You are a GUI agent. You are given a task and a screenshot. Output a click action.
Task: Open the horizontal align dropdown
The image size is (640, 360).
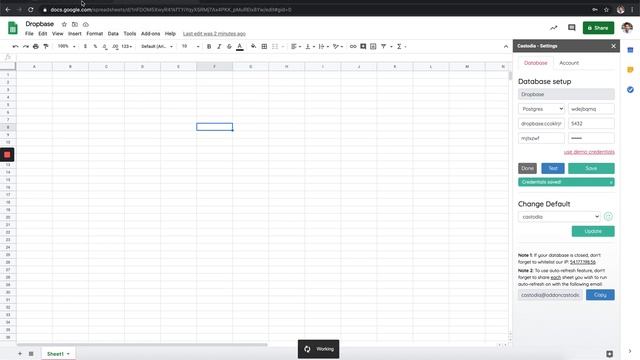click(296, 47)
